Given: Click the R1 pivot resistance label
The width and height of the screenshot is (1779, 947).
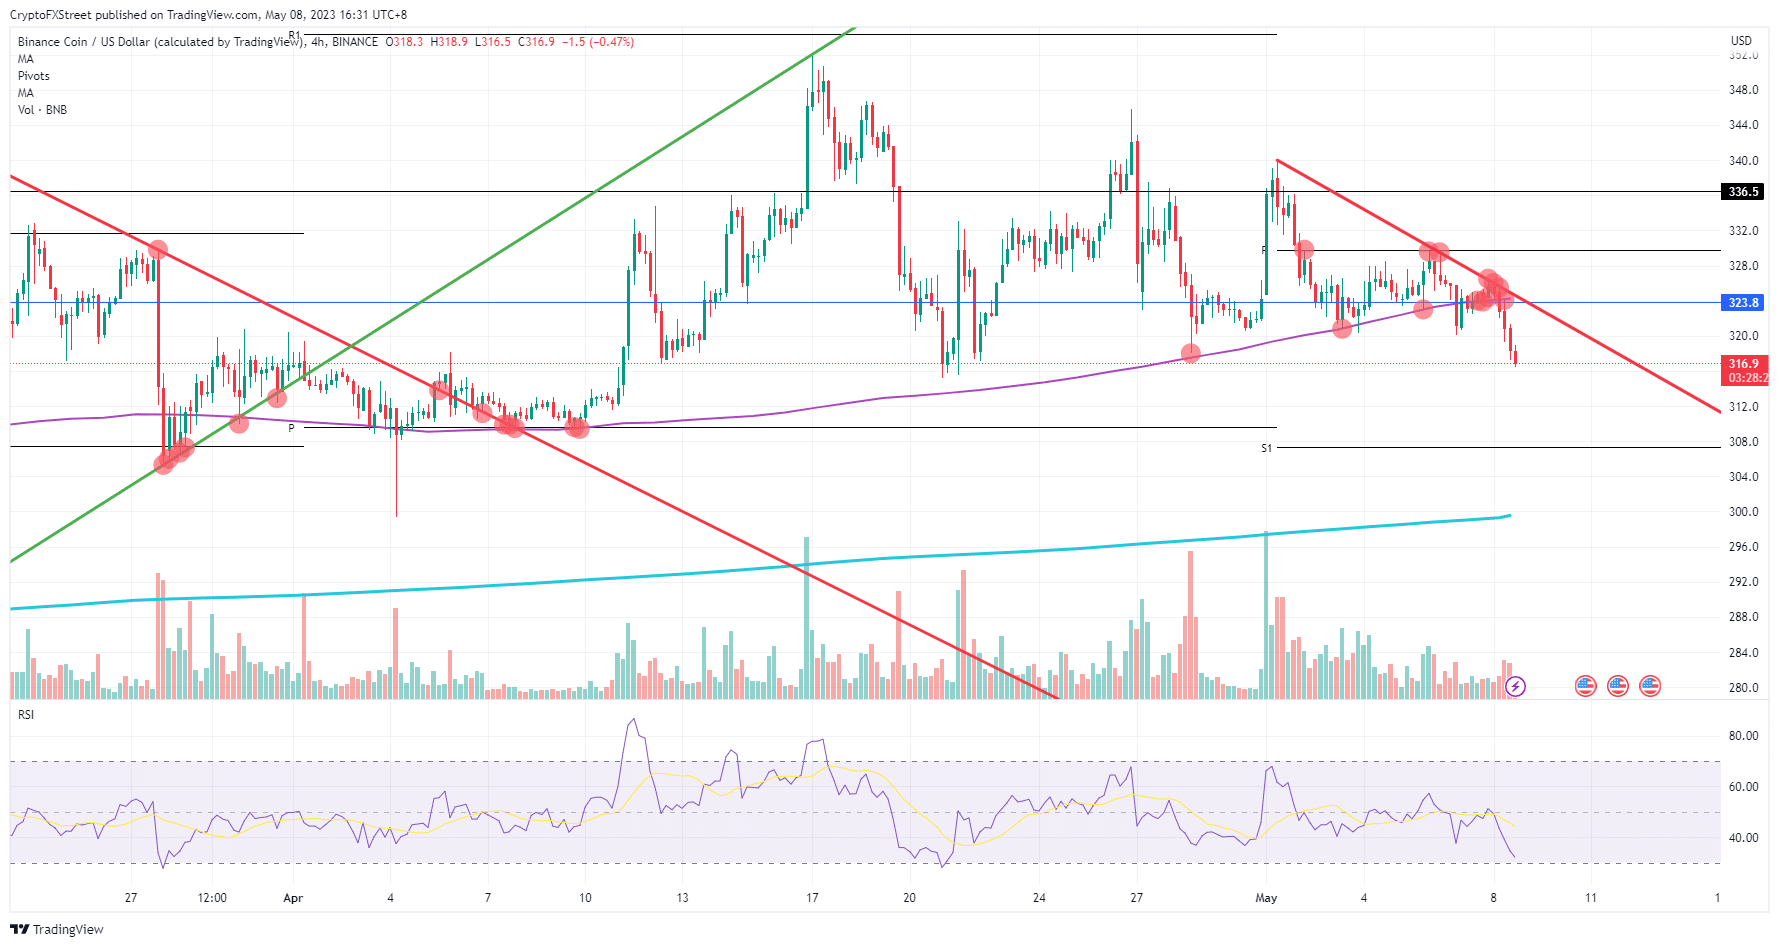Looking at the screenshot, I should tap(295, 35).
